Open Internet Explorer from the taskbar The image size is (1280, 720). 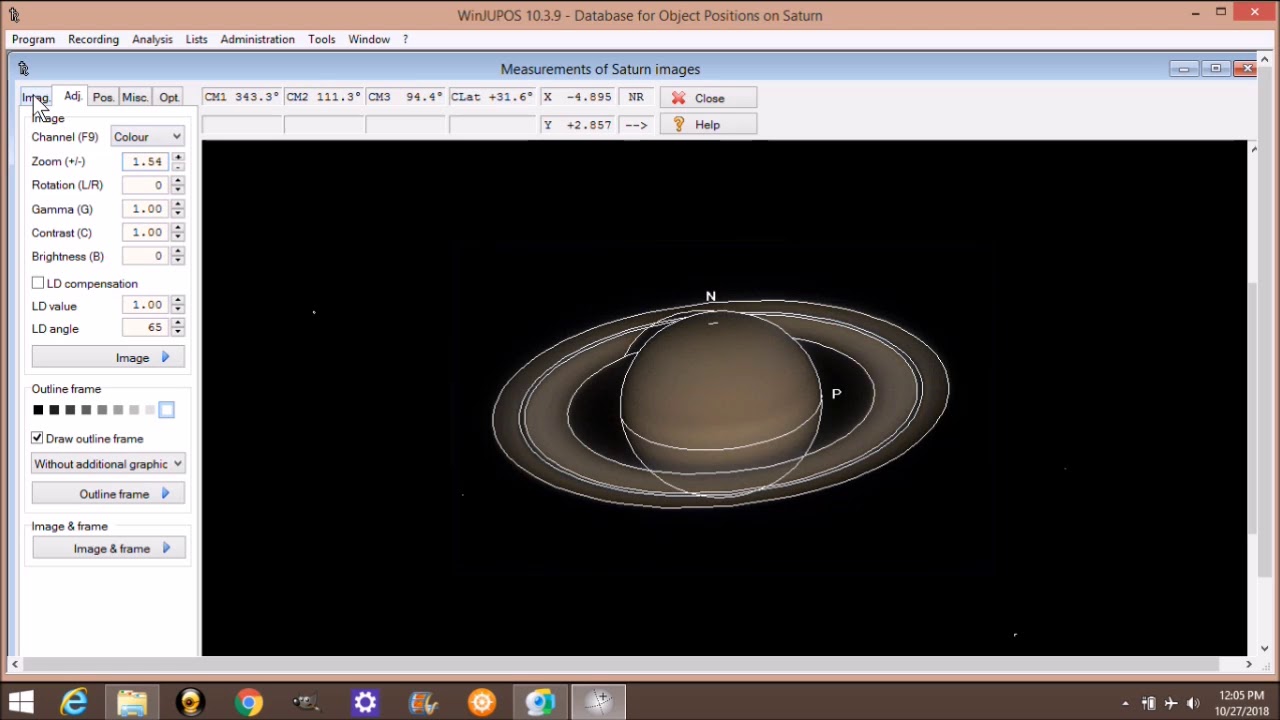74,702
